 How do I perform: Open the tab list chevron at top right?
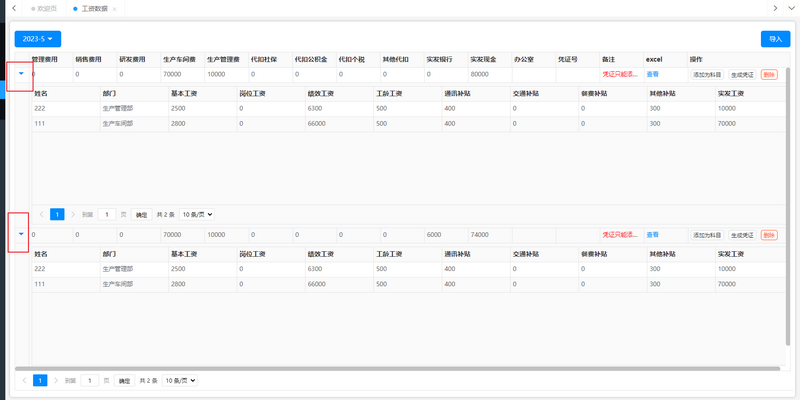(793, 8)
